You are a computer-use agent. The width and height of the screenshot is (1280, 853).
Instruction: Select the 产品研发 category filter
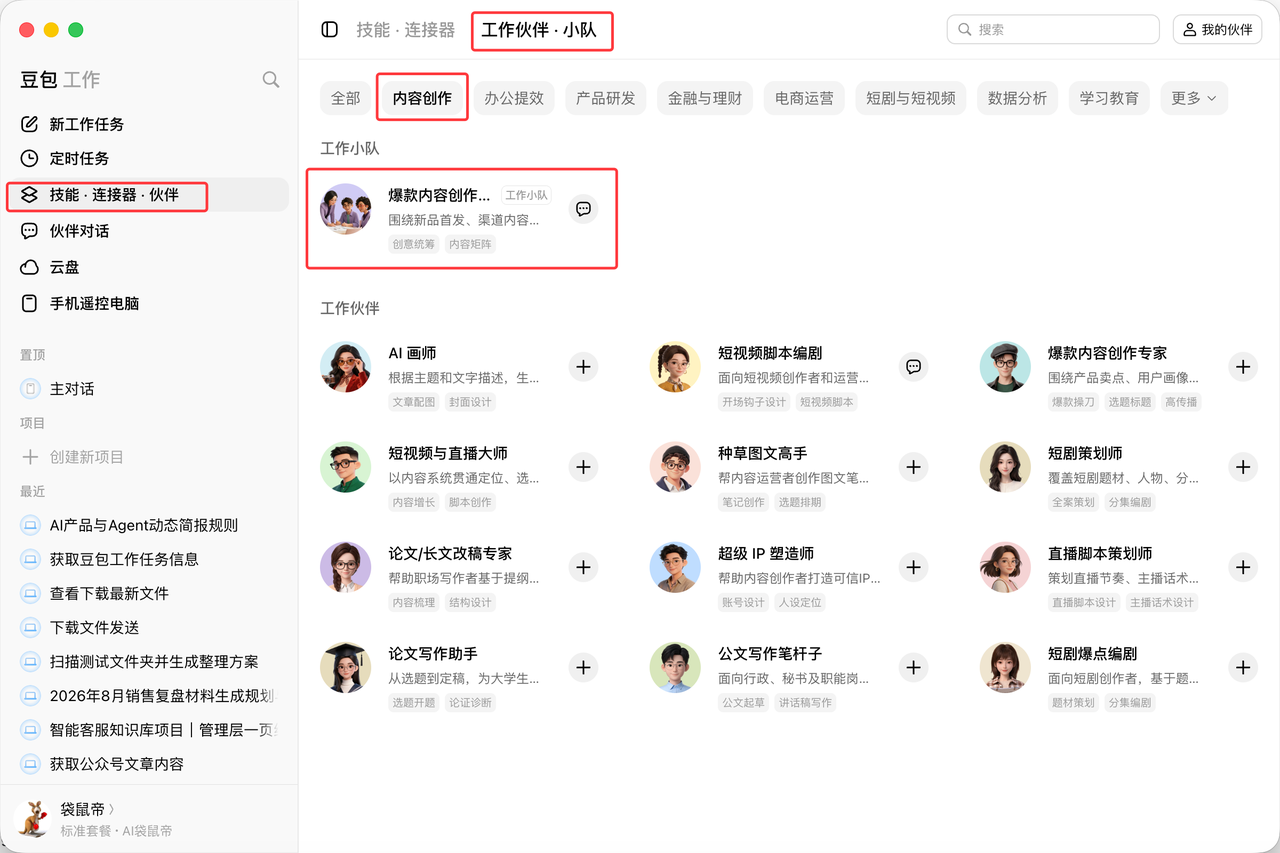tap(606, 98)
